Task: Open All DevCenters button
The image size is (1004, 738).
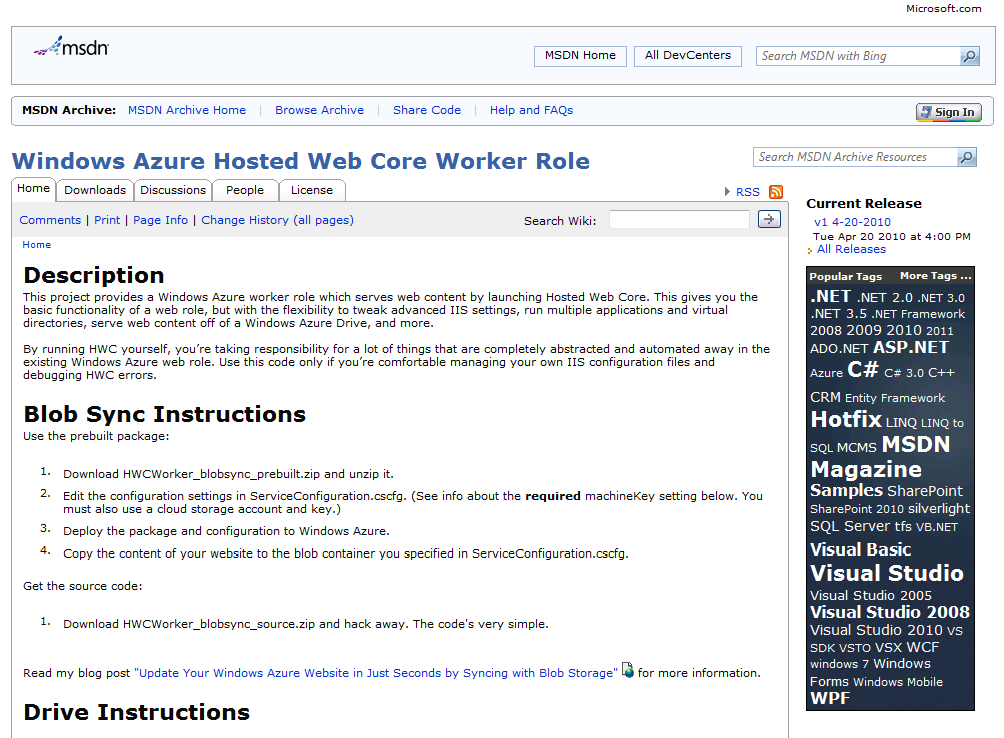Action: (688, 56)
